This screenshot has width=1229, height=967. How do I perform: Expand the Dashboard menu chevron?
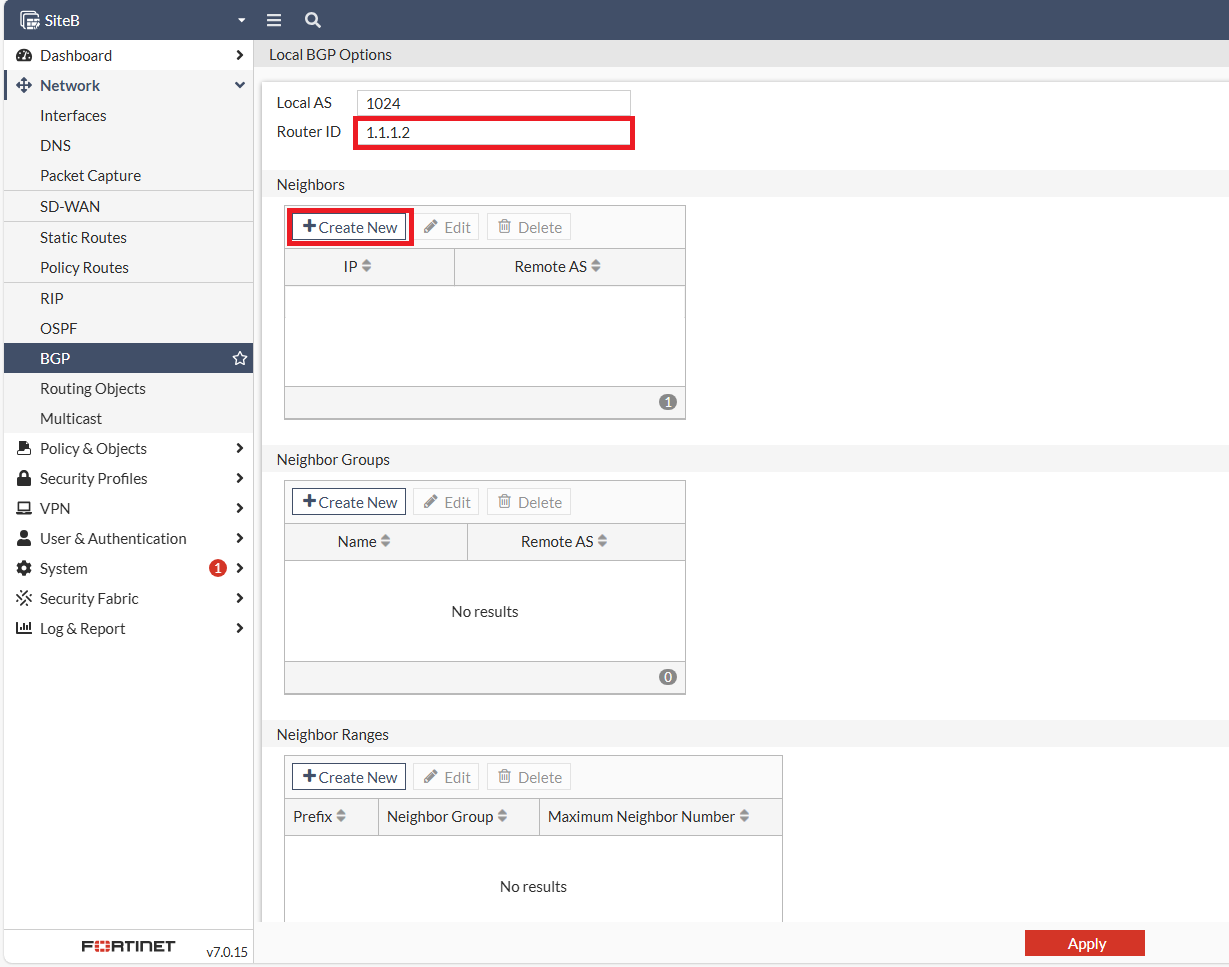coord(240,55)
